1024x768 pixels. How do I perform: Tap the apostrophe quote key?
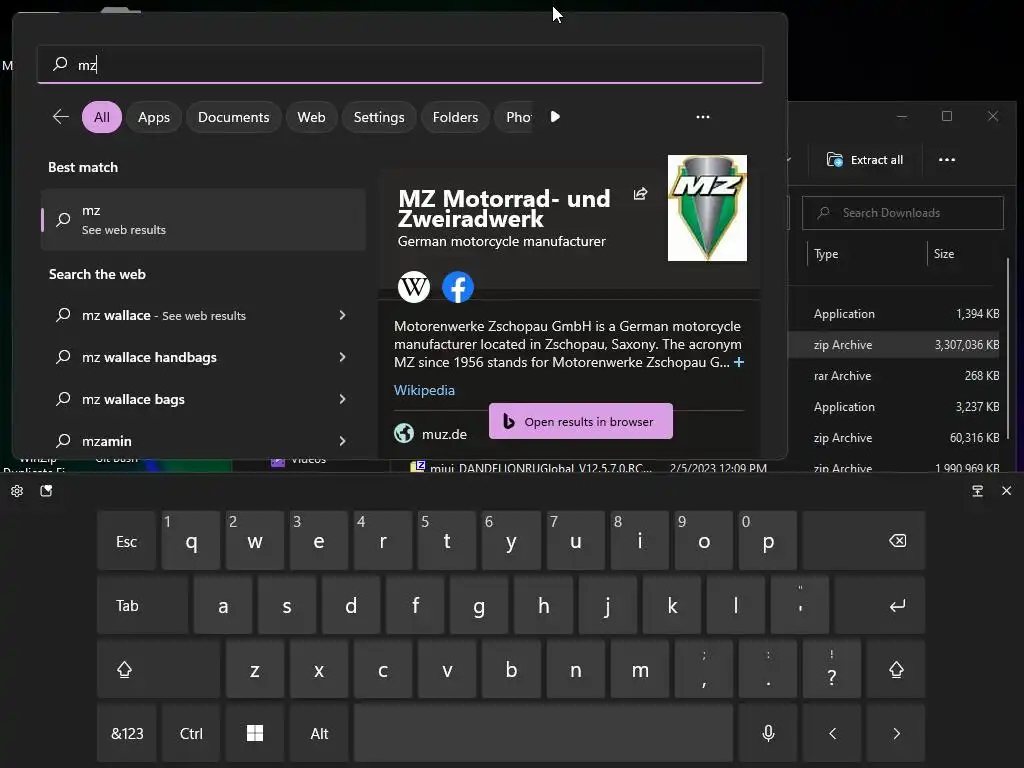[x=800, y=605]
